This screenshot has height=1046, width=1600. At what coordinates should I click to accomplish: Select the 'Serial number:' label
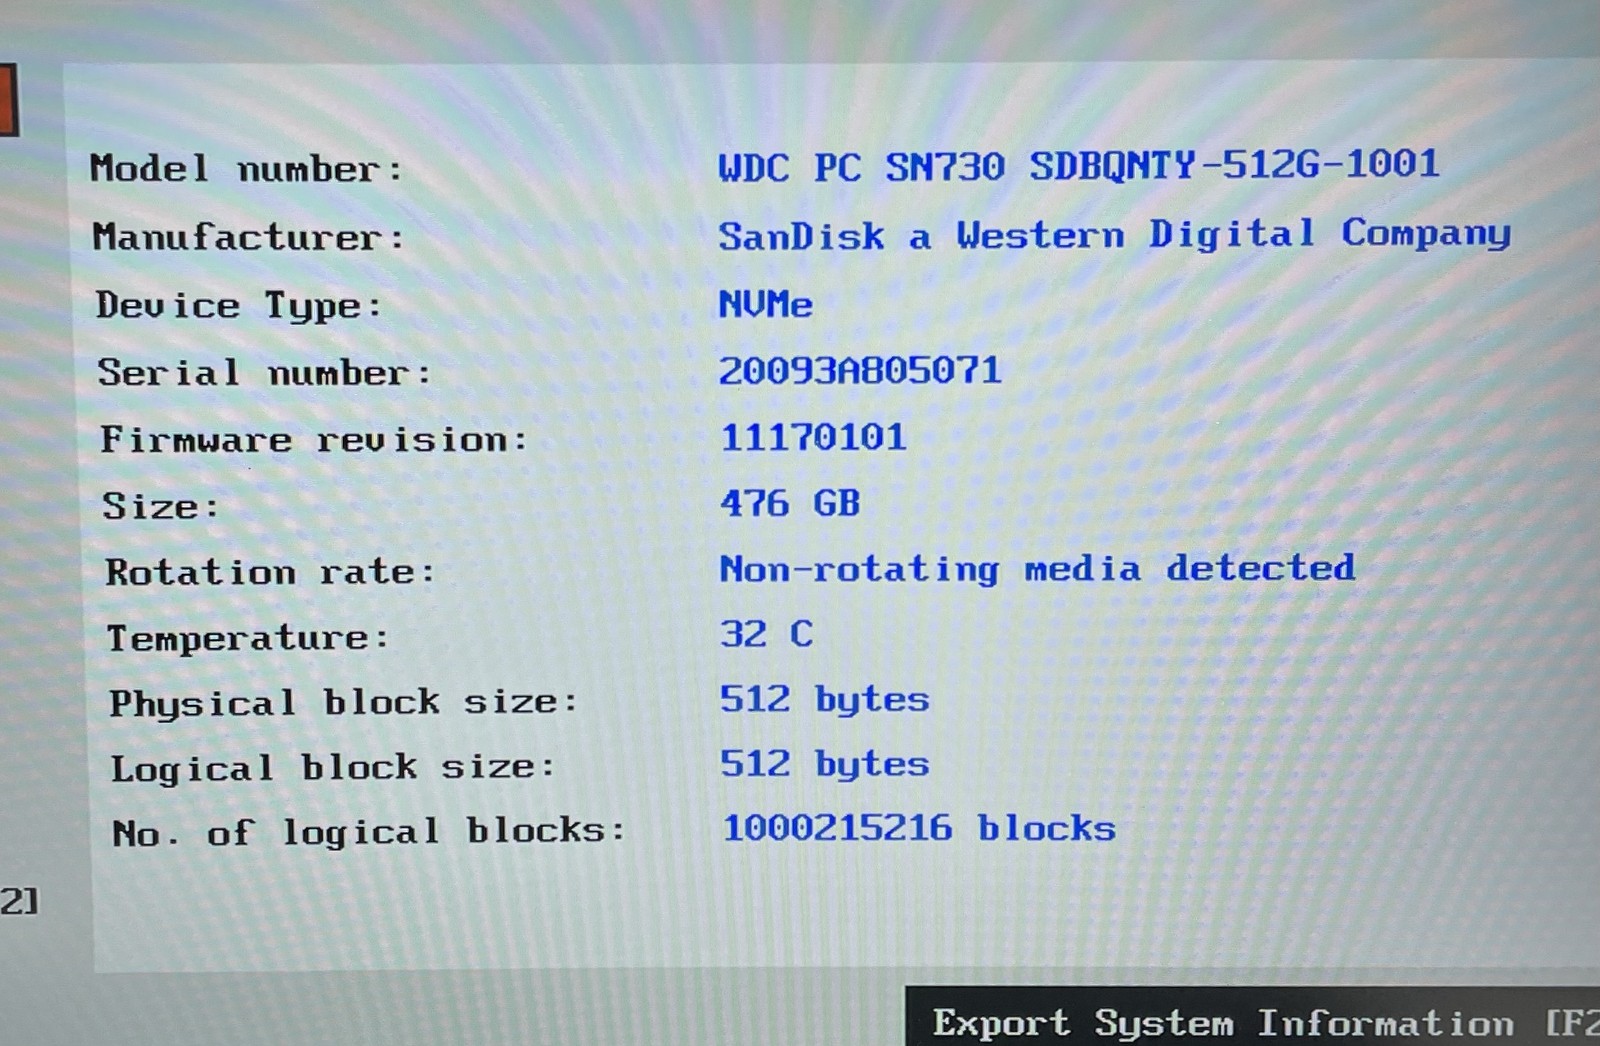[x=264, y=372]
